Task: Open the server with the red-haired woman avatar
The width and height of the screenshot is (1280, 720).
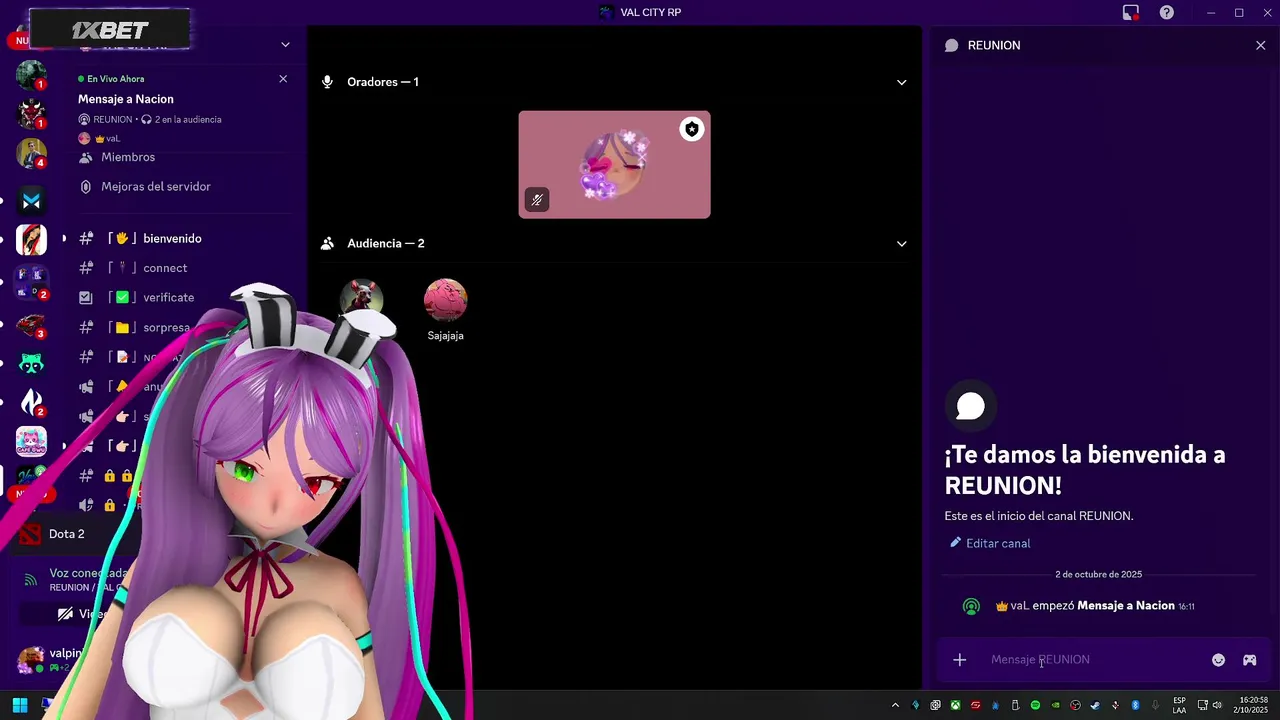Action: (31, 240)
